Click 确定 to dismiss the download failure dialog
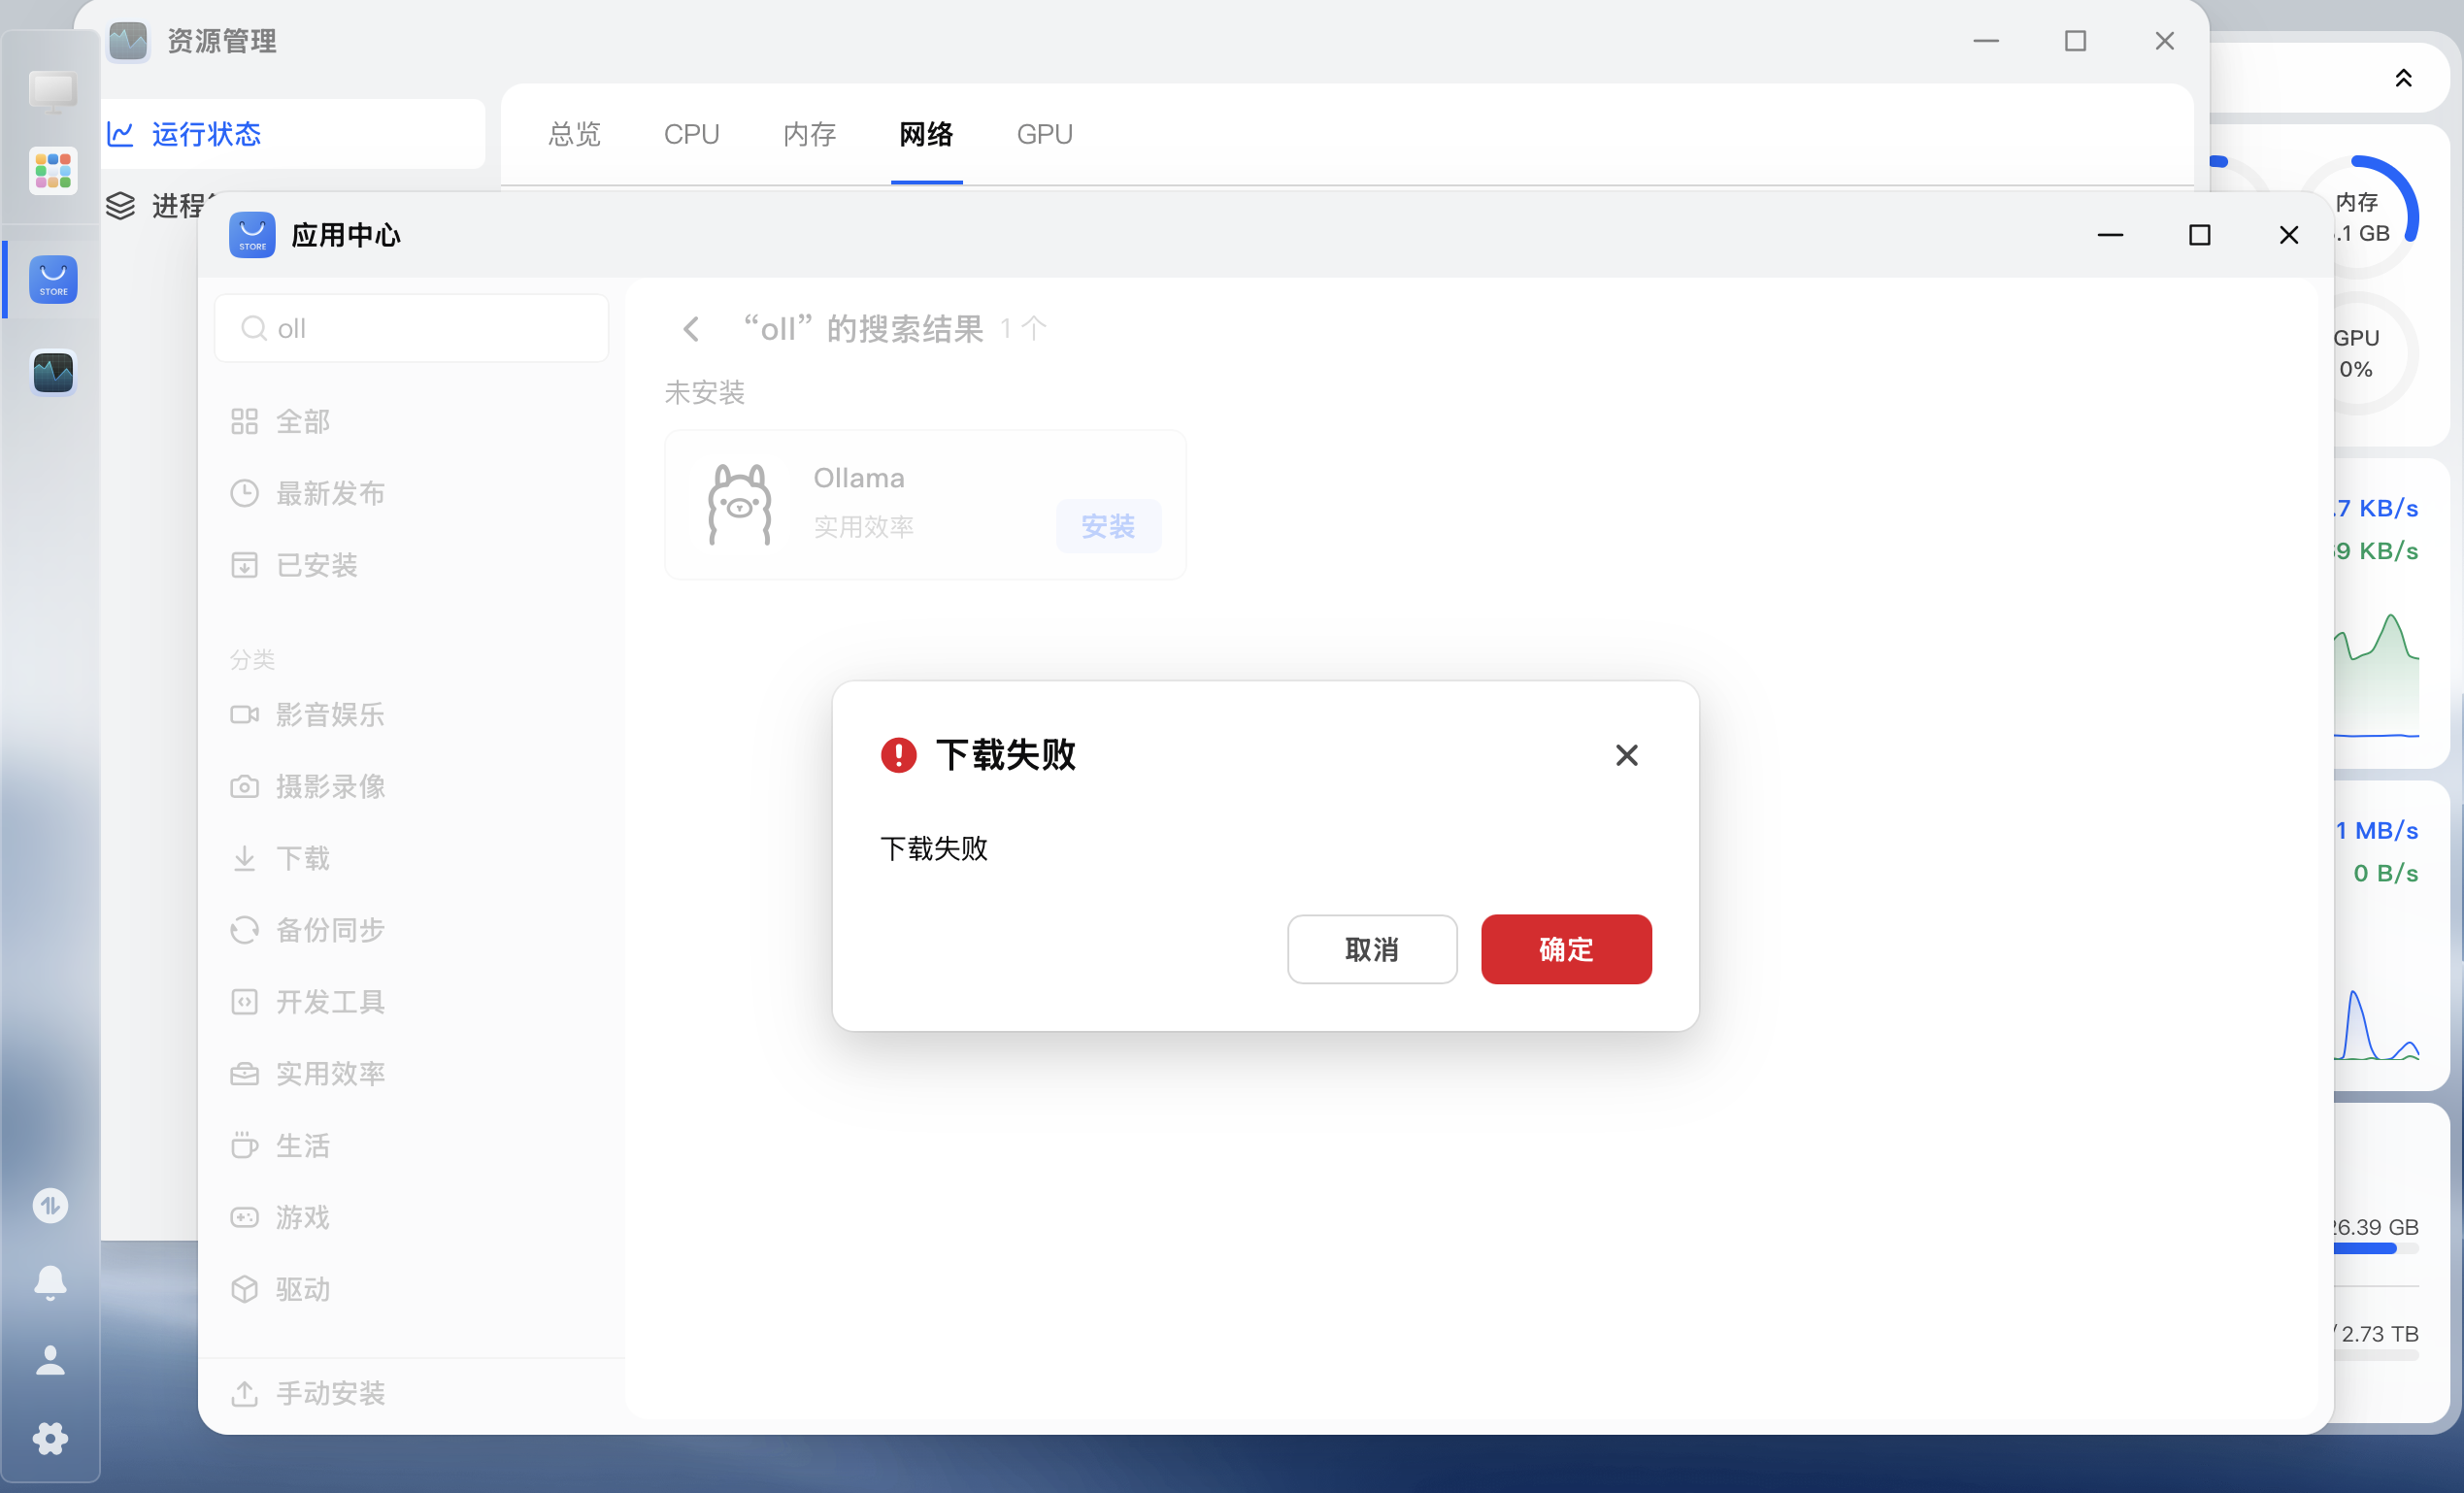 [x=1565, y=949]
